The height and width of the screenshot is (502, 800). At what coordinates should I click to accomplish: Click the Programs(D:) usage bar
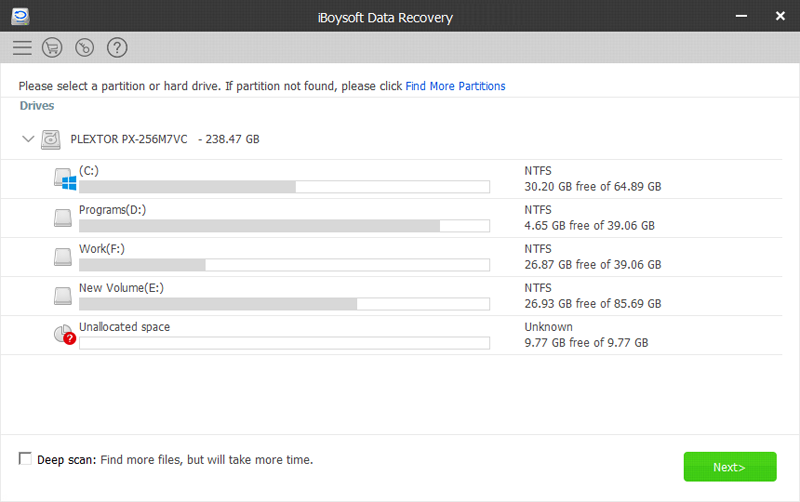coord(284,226)
